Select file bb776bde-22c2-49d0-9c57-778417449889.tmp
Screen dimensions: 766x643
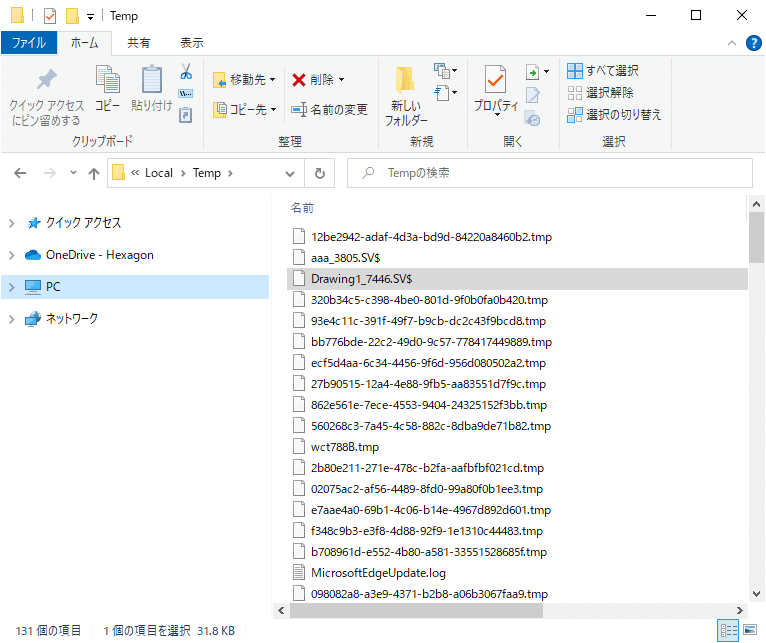[431, 342]
